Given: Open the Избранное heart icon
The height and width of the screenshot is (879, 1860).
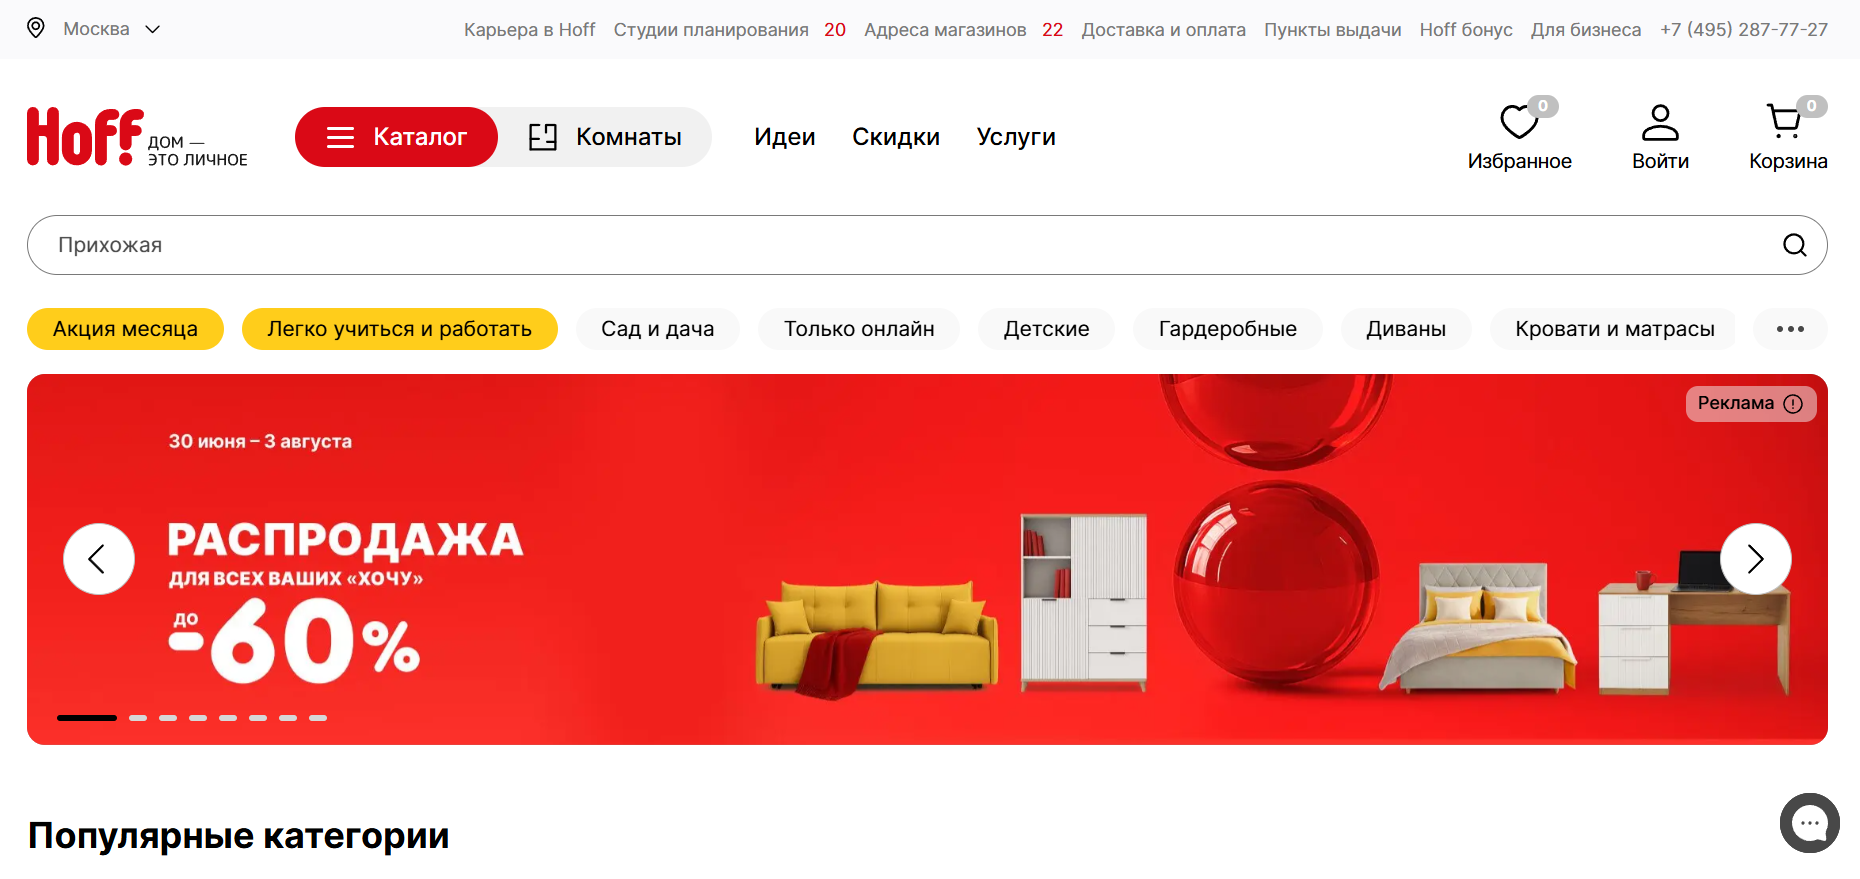Looking at the screenshot, I should coord(1519,122).
